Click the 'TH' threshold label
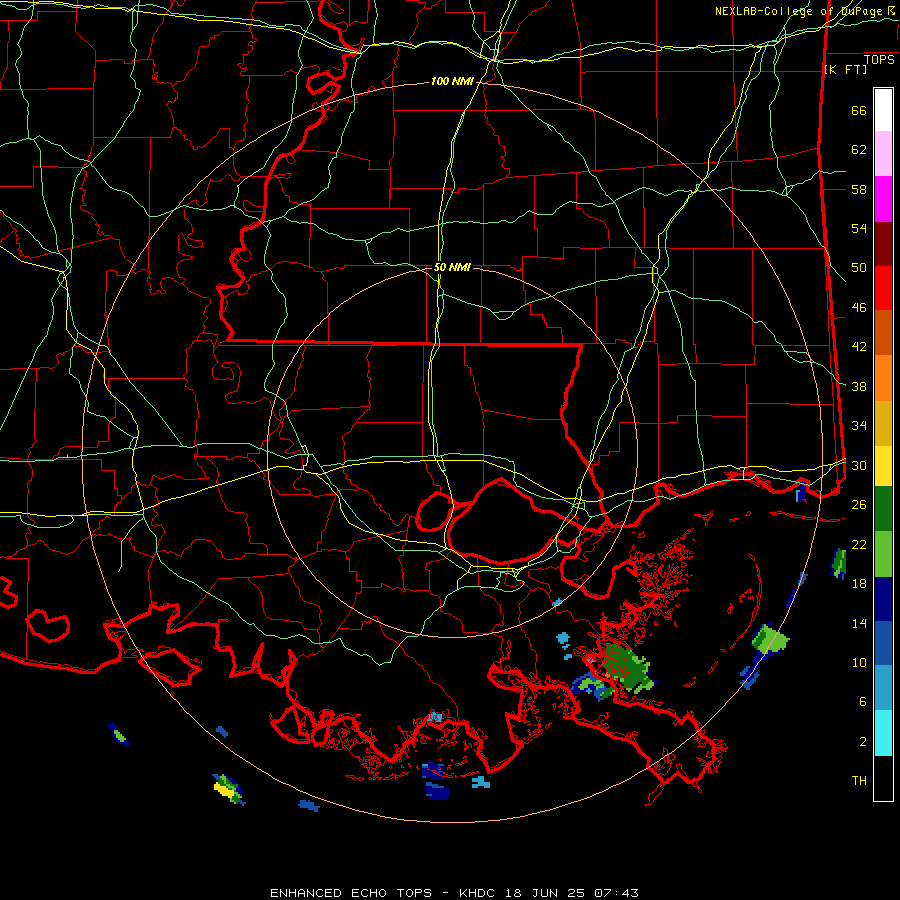 click(859, 781)
